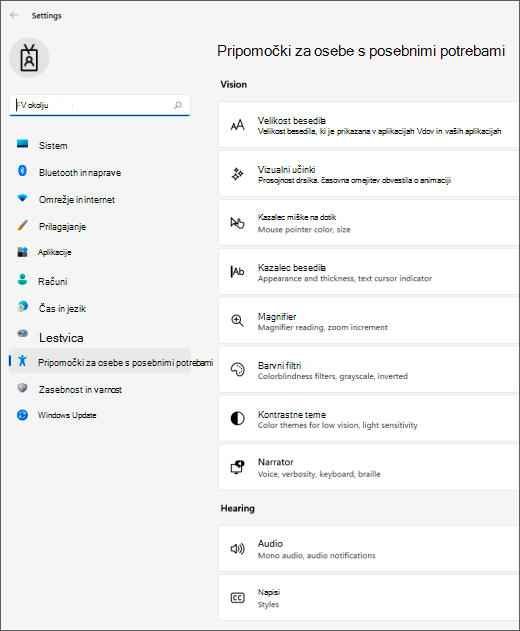Click the page title Pripomočki za osebe
520x631 pixels.
pyautogui.click(x=361, y=51)
